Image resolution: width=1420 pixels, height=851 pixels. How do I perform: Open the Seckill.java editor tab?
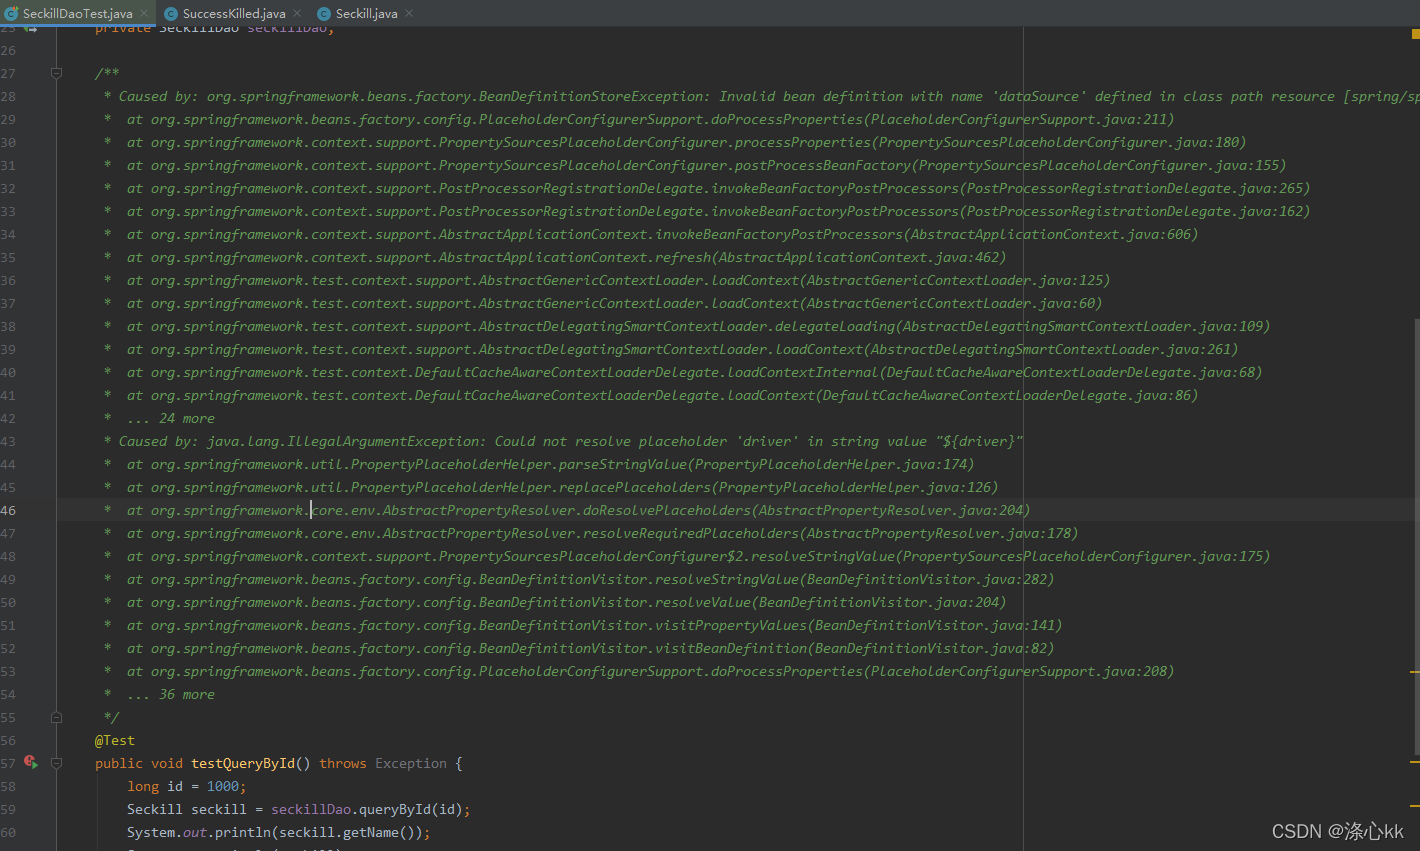pyautogui.click(x=366, y=13)
